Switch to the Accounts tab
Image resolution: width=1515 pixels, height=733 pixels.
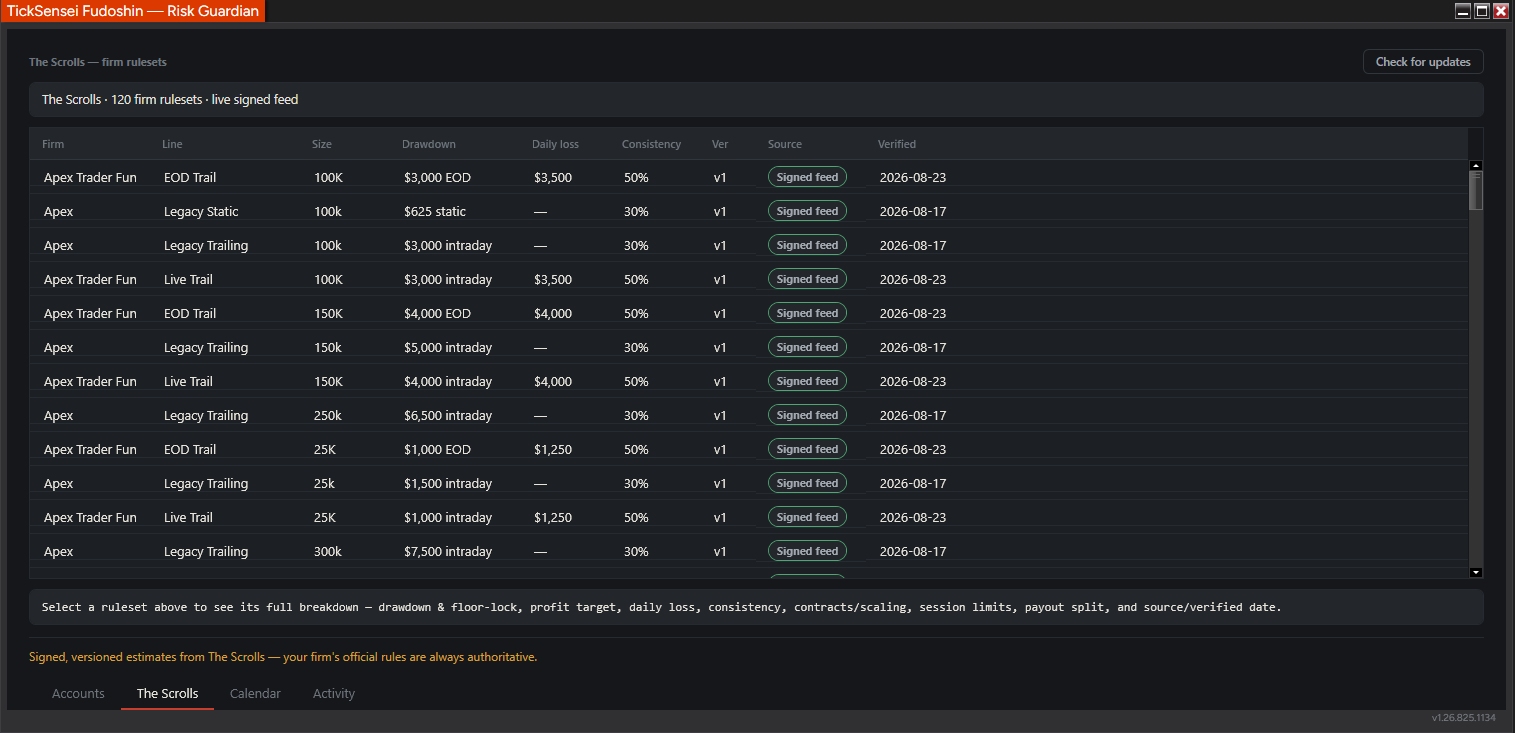pyautogui.click(x=78, y=693)
